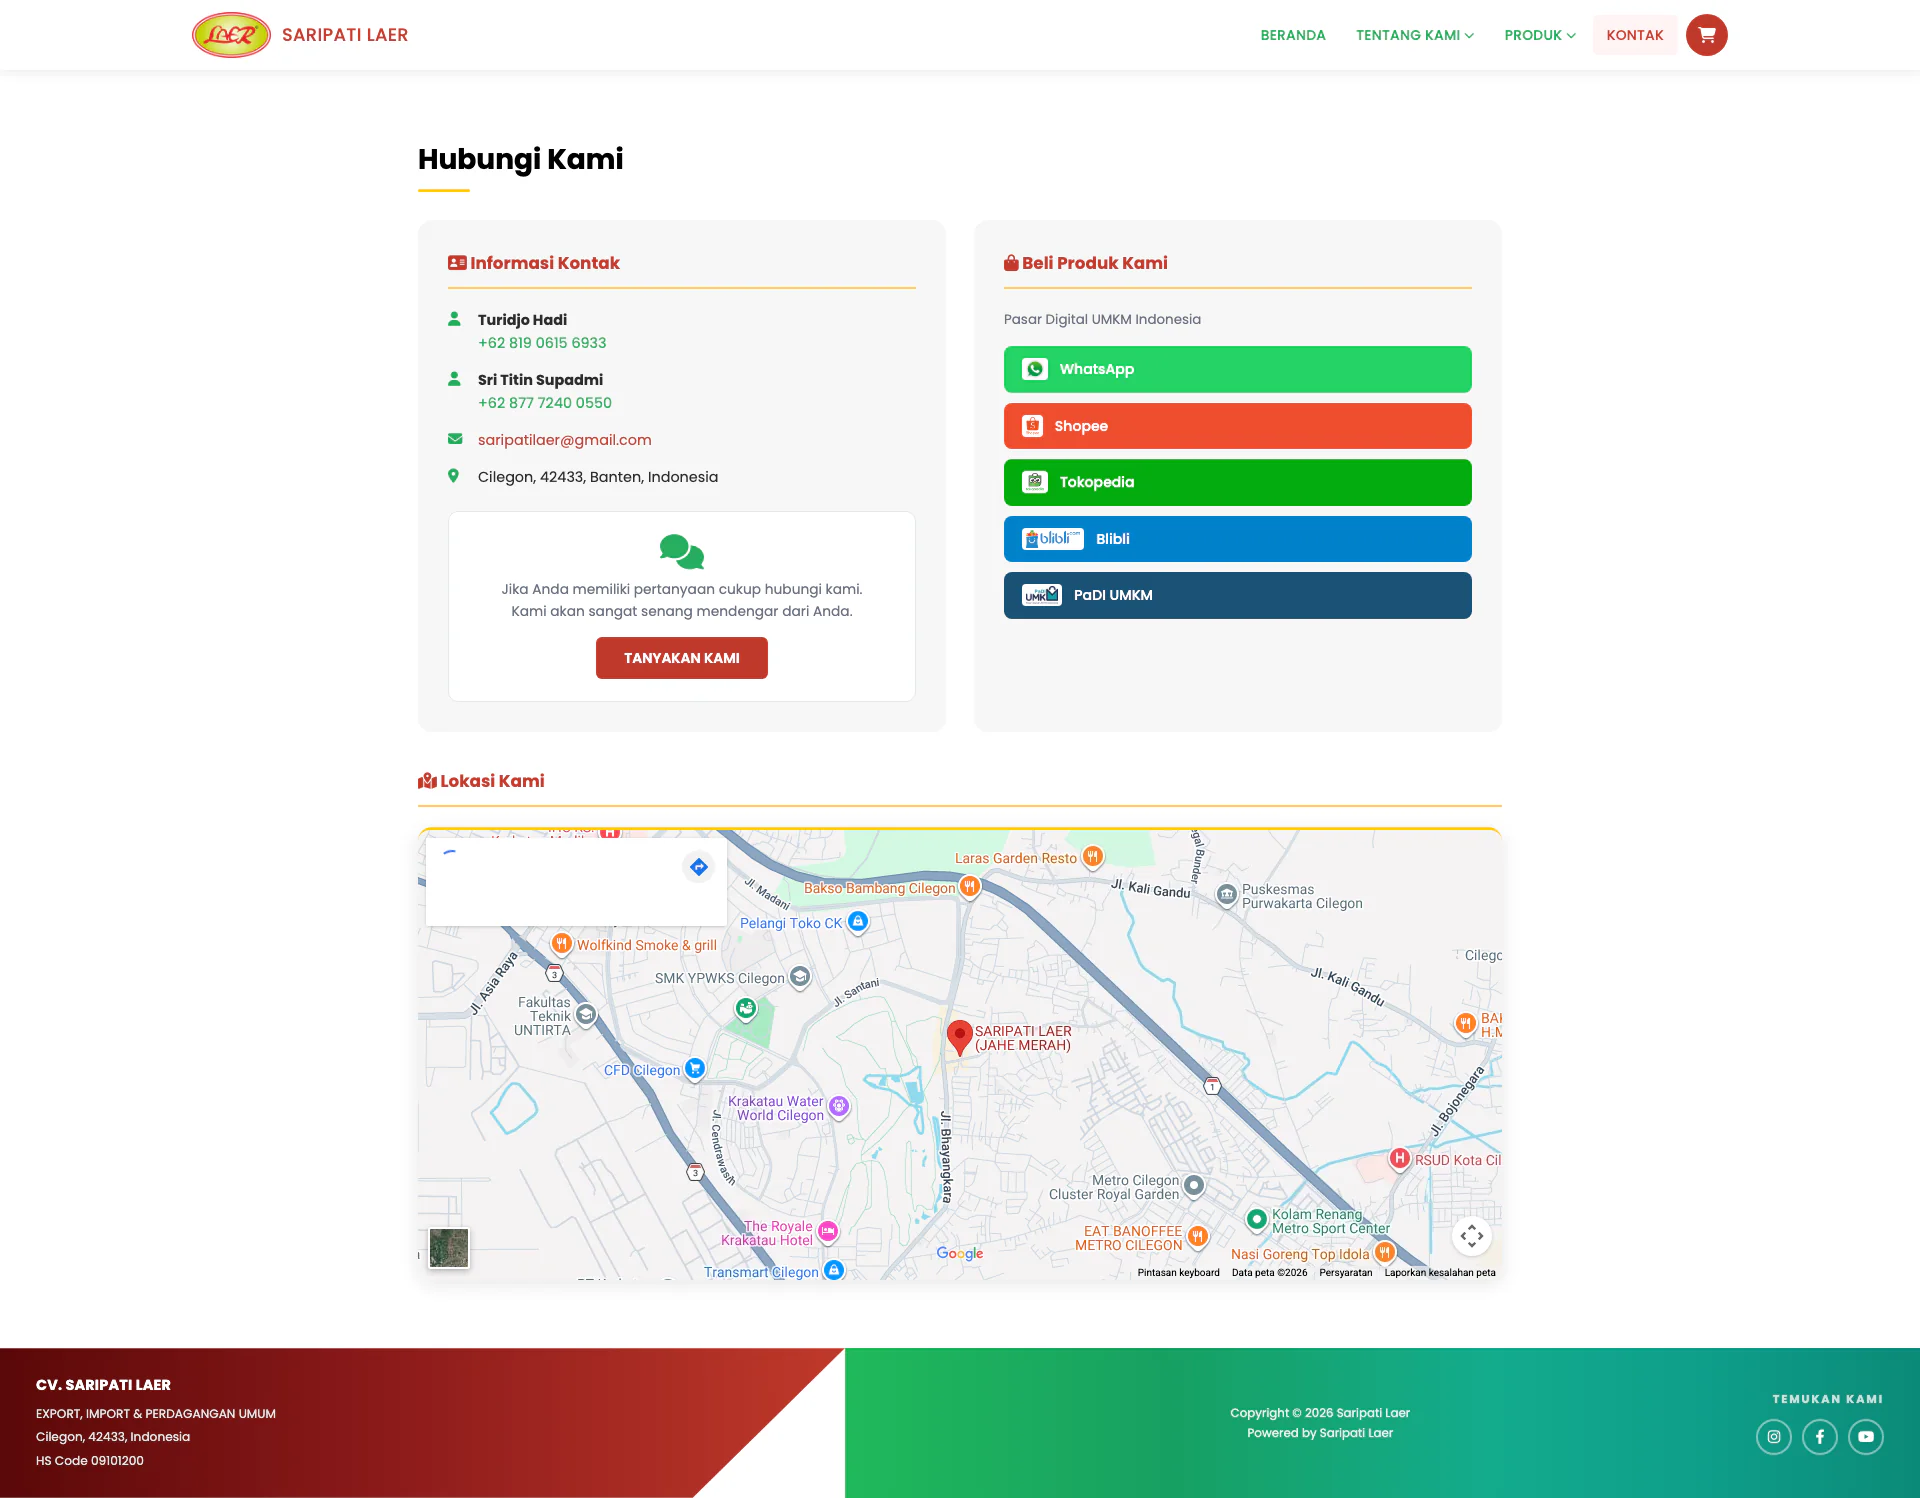Click the RSUD Kota hospital marker
Image resolution: width=1920 pixels, height=1498 pixels.
pyautogui.click(x=1399, y=1159)
